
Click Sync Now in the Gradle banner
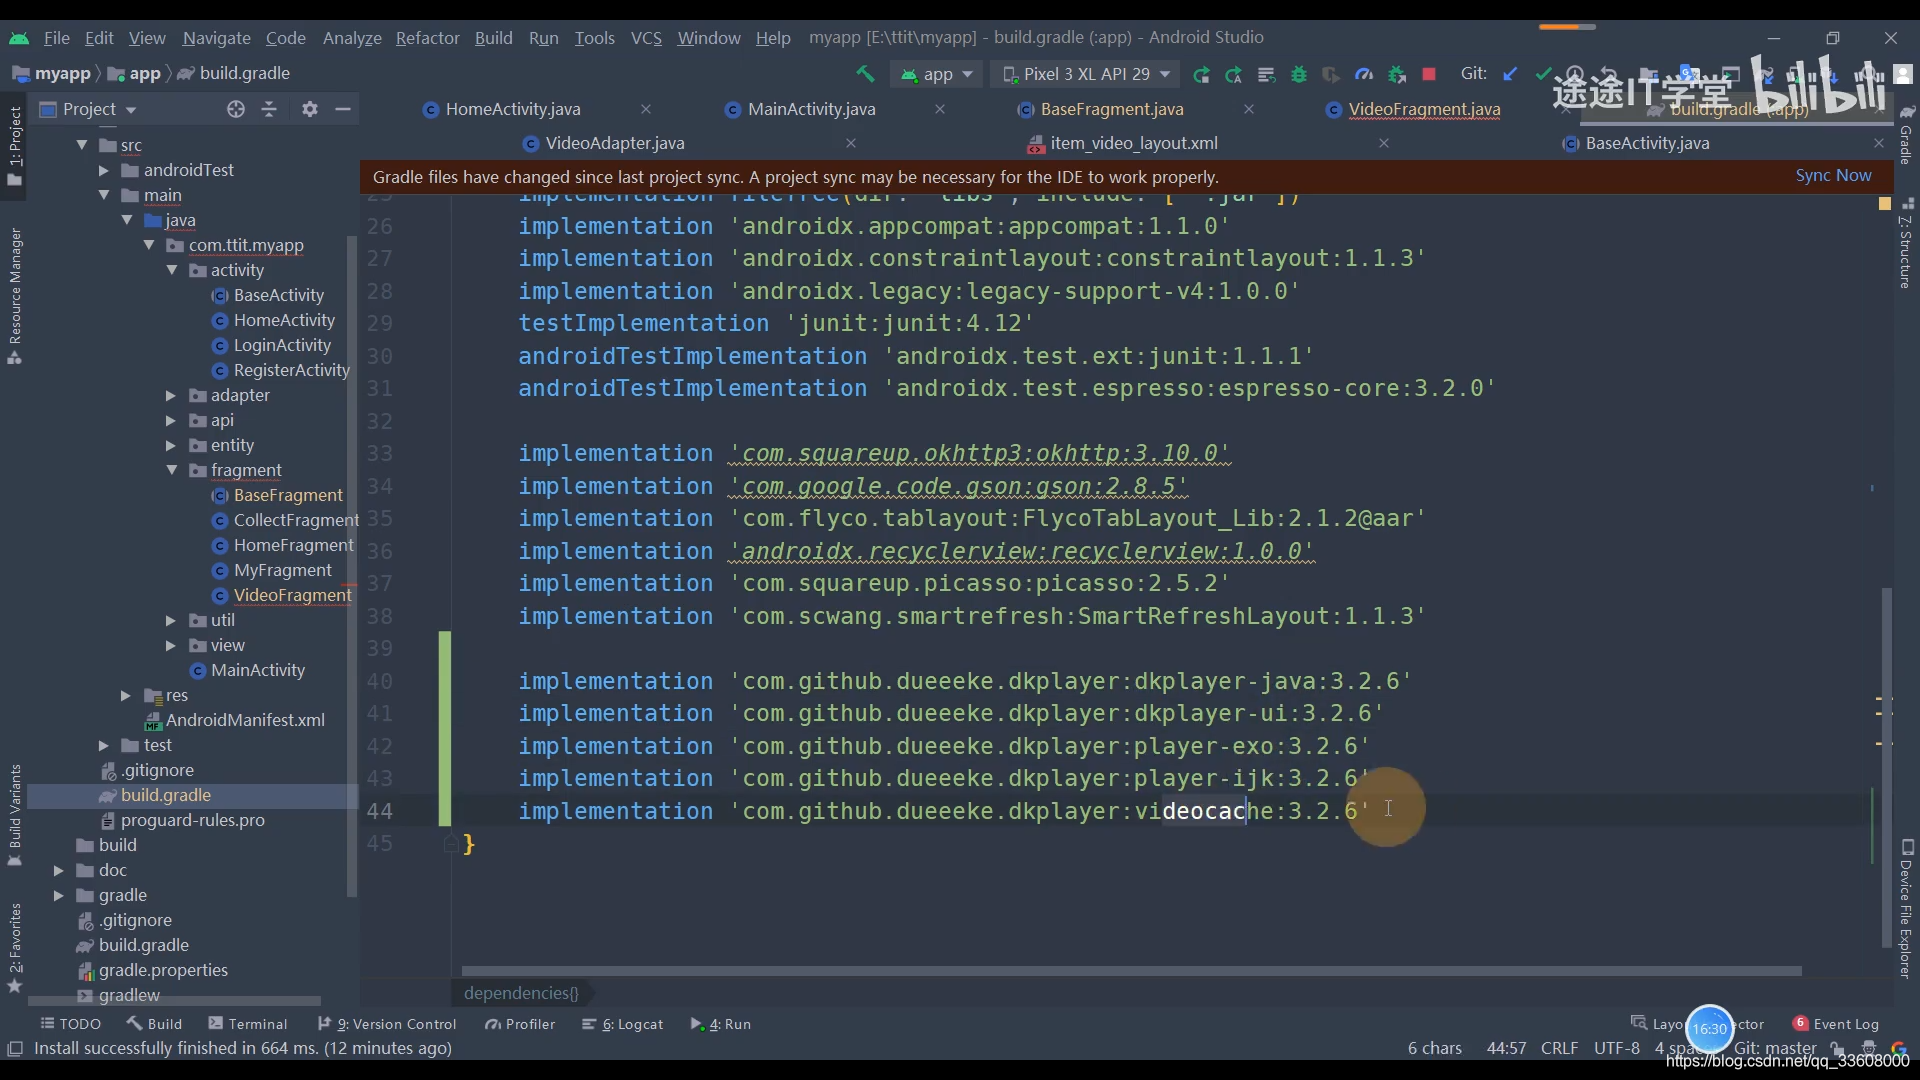tap(1833, 176)
